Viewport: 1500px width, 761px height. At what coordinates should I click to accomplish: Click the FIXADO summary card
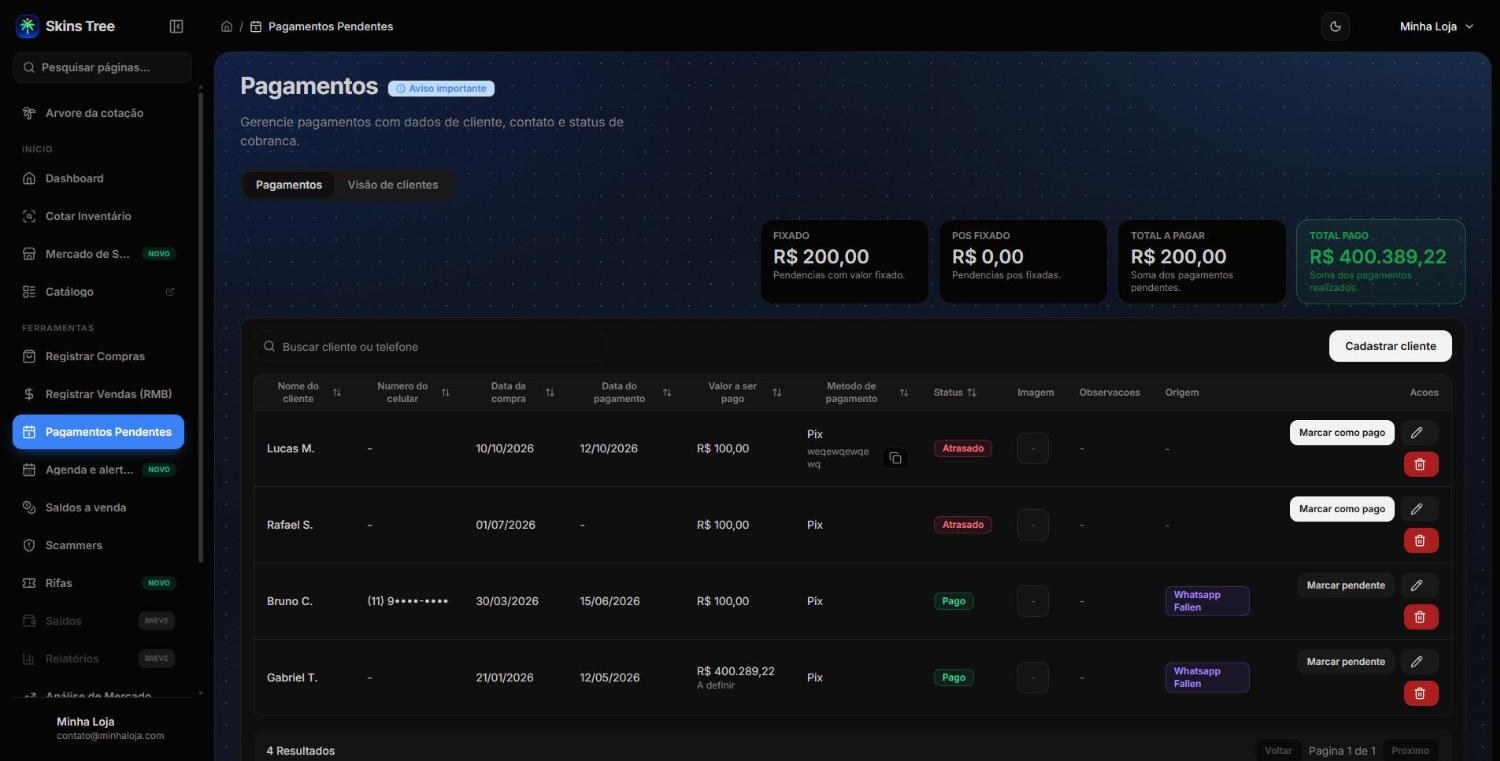pyautogui.click(x=844, y=262)
